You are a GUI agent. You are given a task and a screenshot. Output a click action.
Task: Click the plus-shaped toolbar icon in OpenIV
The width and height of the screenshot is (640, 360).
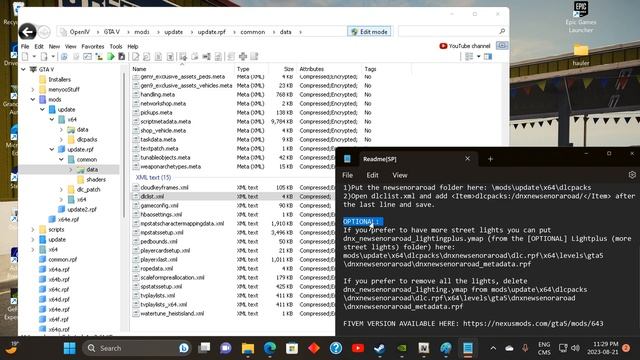coord(243,56)
